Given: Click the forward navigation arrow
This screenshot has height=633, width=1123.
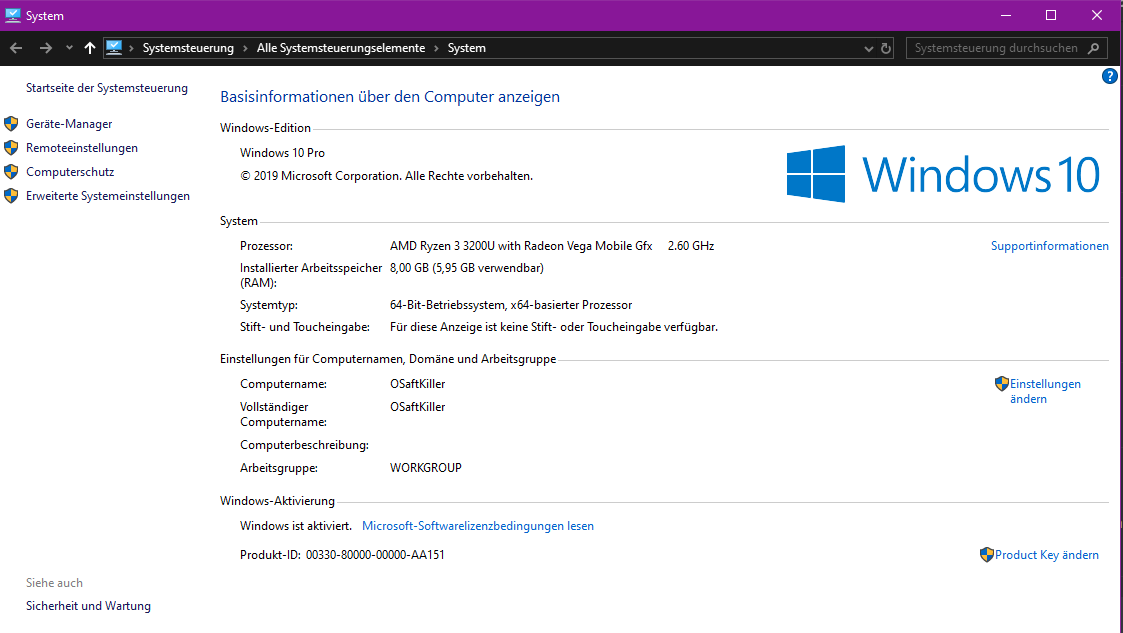Looking at the screenshot, I should click(46, 48).
